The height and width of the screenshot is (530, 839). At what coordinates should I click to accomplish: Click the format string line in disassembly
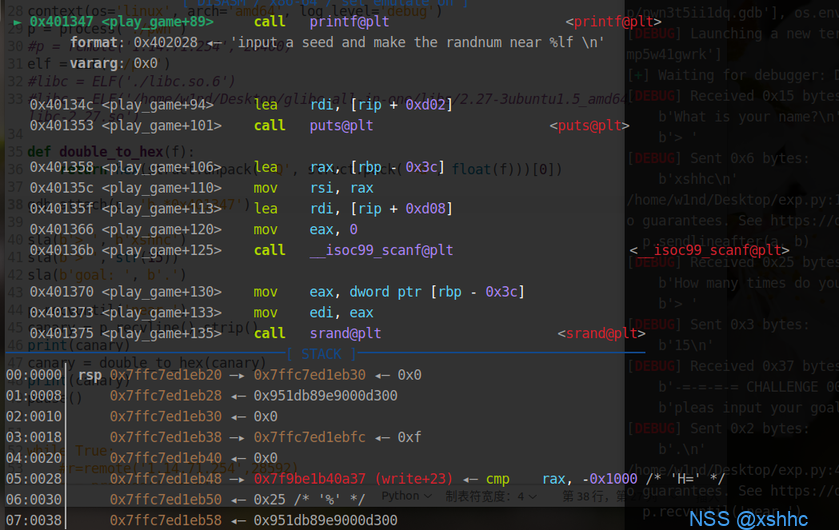(x=338, y=42)
